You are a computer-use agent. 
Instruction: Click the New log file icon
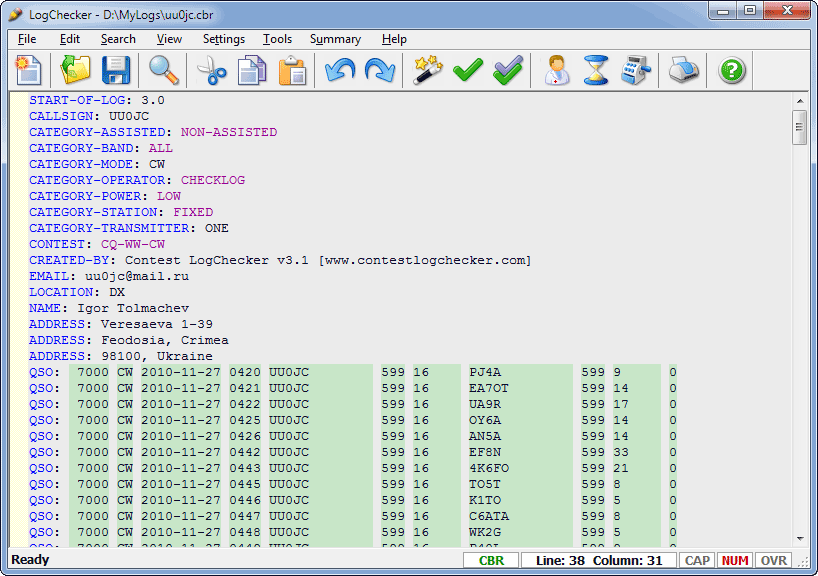(30, 70)
